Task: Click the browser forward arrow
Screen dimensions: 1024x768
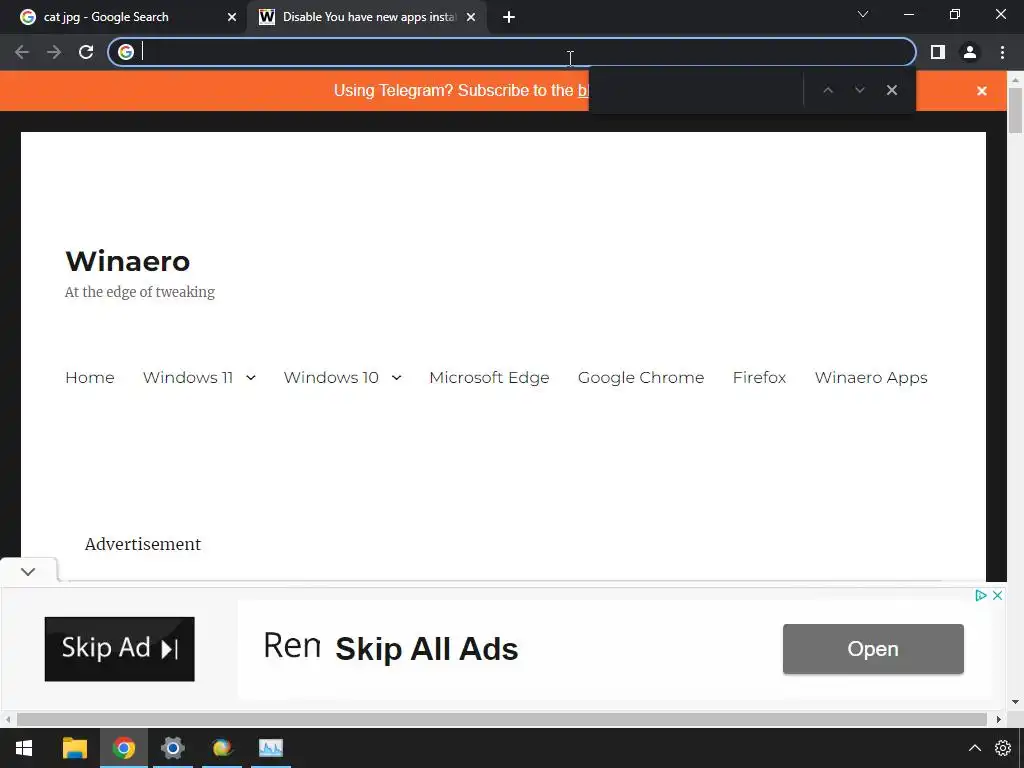Action: (x=54, y=52)
